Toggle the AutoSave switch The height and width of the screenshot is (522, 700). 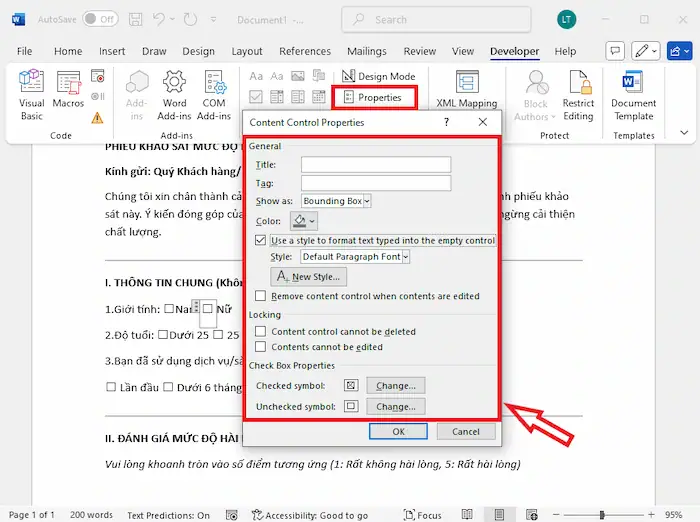click(x=99, y=19)
